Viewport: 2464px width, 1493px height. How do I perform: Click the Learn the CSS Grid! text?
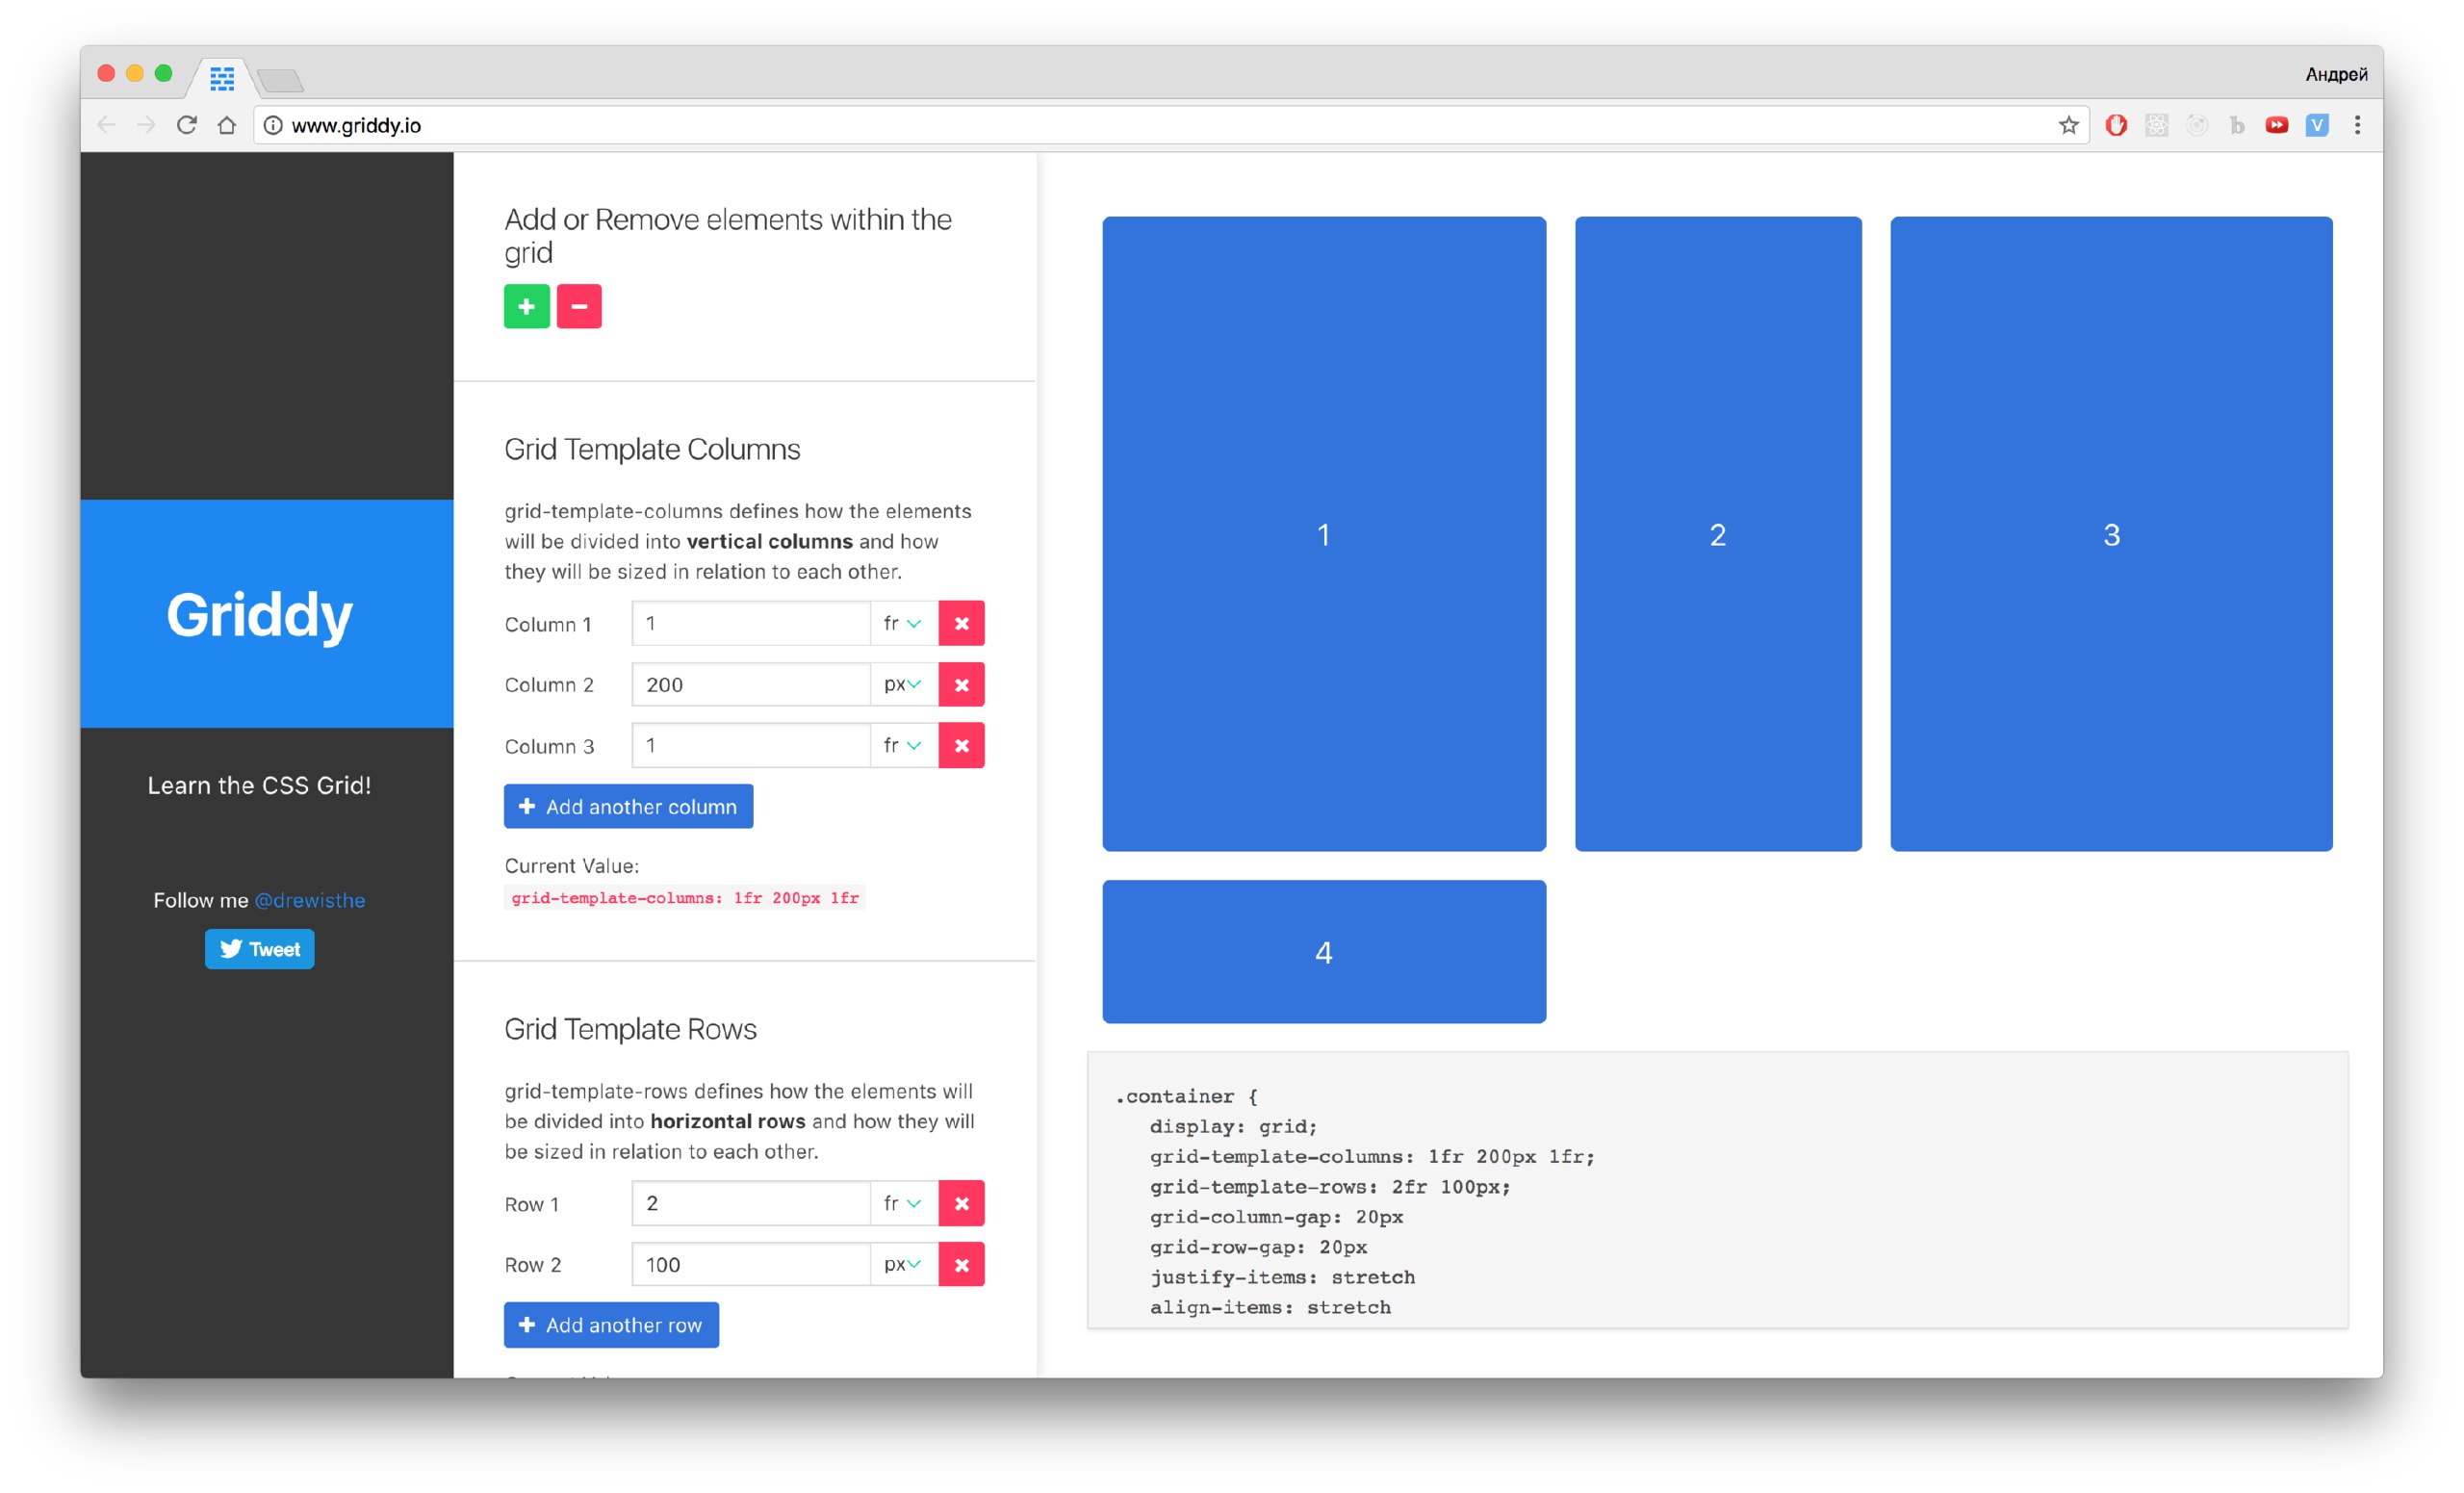tap(259, 785)
